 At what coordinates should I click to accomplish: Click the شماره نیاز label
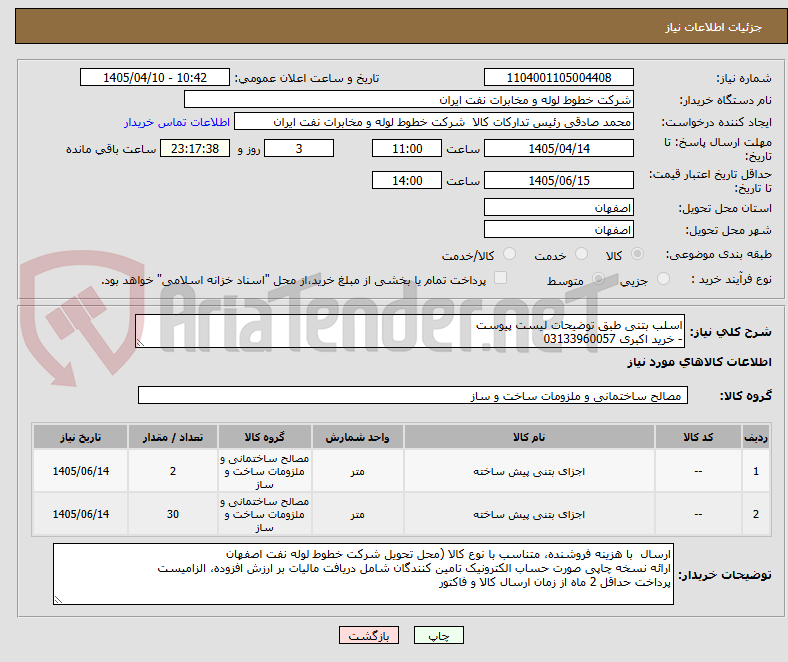[744, 78]
